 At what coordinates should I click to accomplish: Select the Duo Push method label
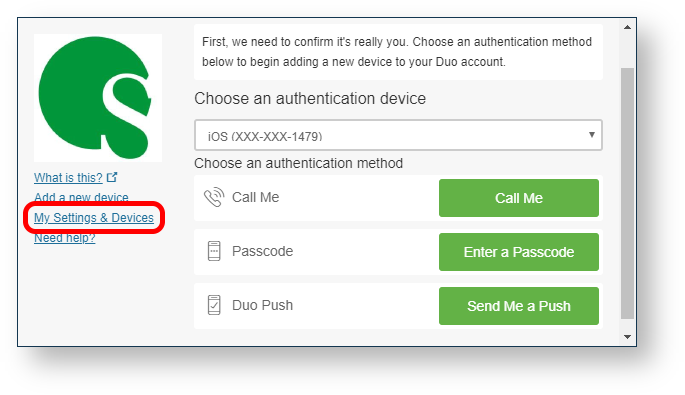click(x=263, y=305)
